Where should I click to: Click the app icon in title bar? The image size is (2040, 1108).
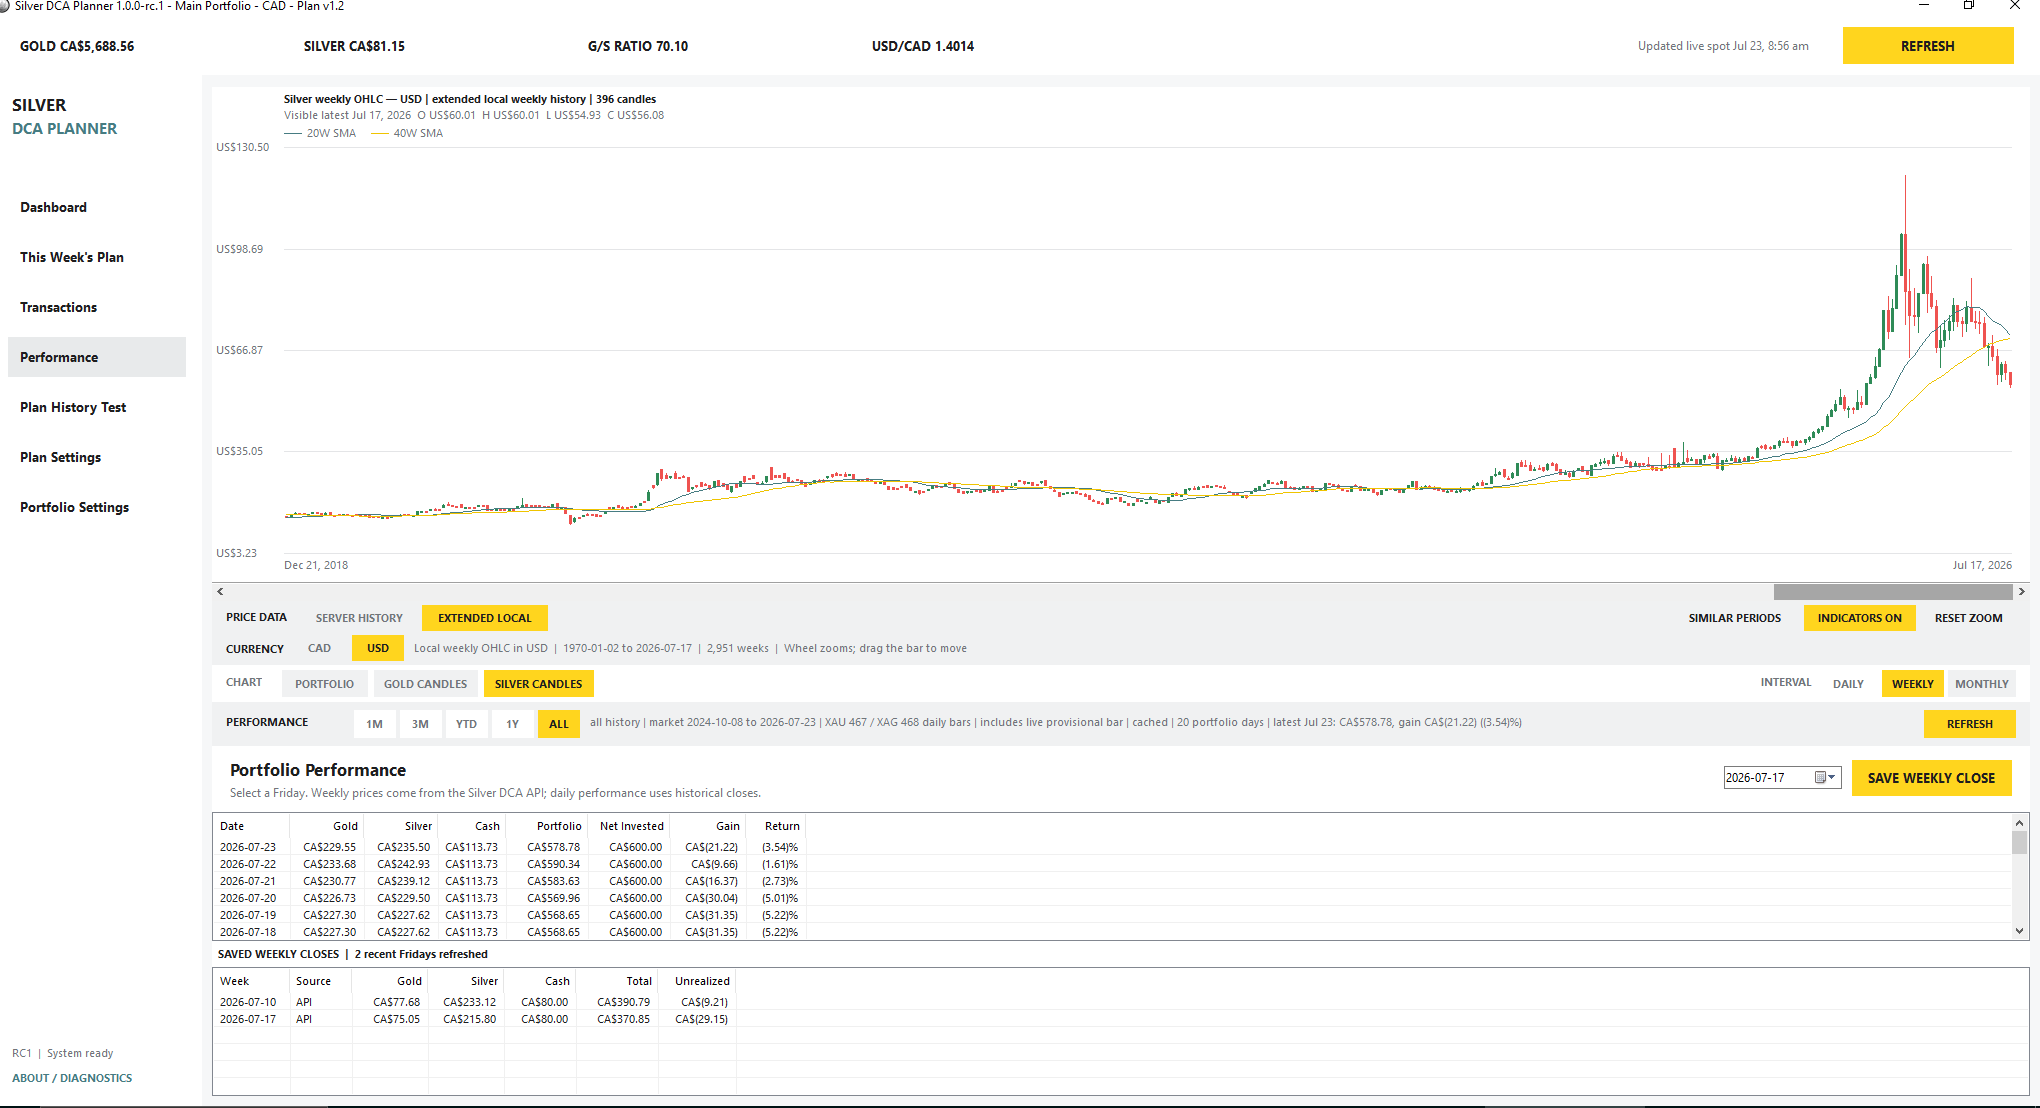pyautogui.click(x=5, y=6)
